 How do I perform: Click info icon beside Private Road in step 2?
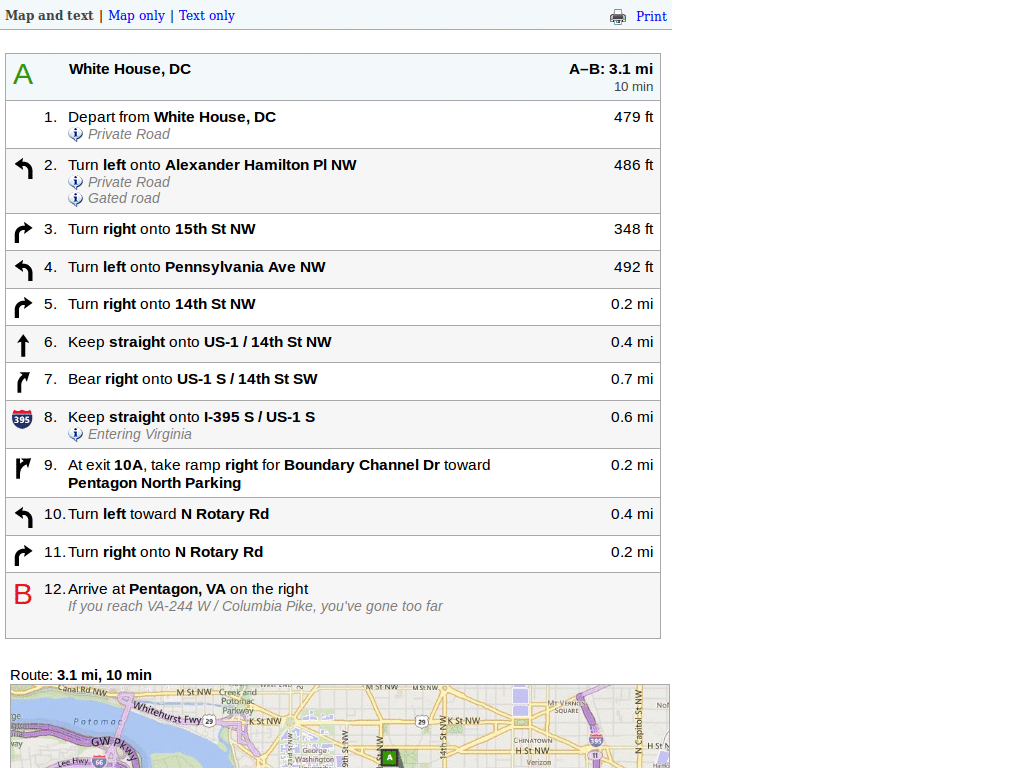(76, 182)
